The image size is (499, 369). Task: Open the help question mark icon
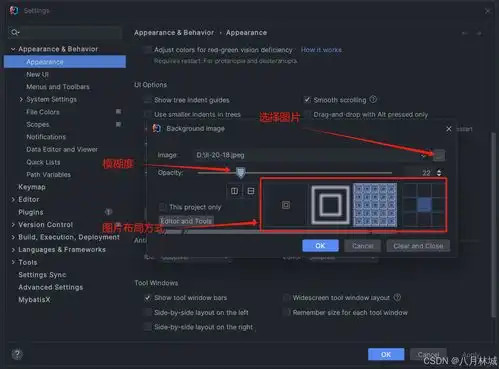point(17,354)
